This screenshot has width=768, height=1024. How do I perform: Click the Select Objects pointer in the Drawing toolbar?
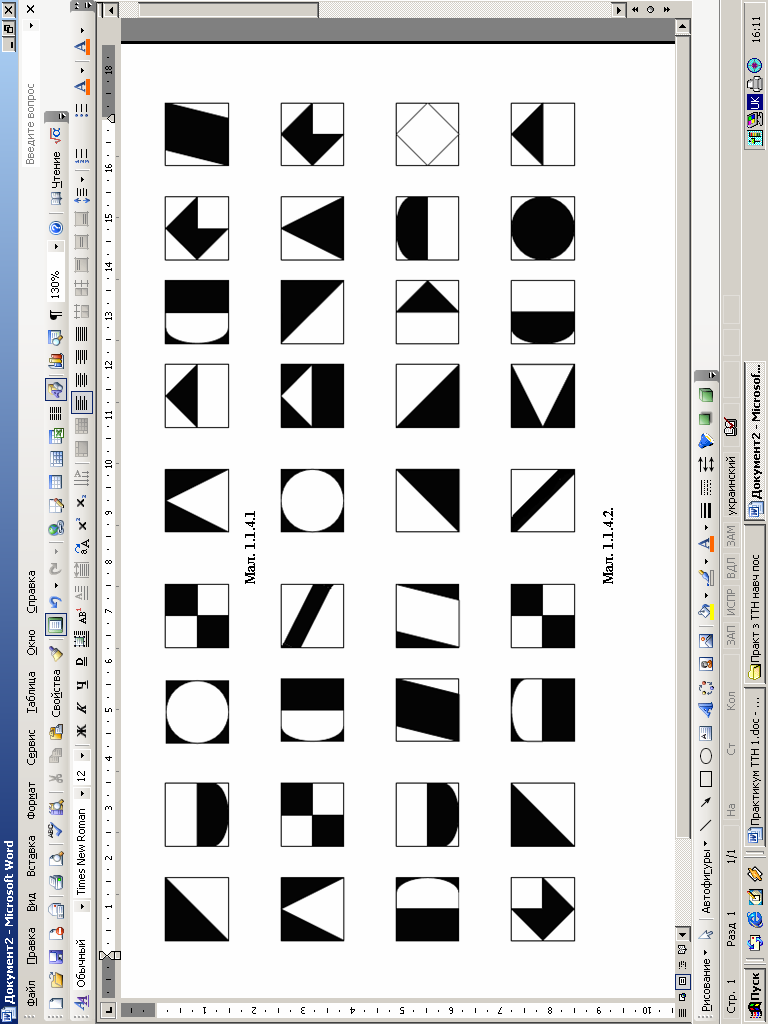[706, 935]
